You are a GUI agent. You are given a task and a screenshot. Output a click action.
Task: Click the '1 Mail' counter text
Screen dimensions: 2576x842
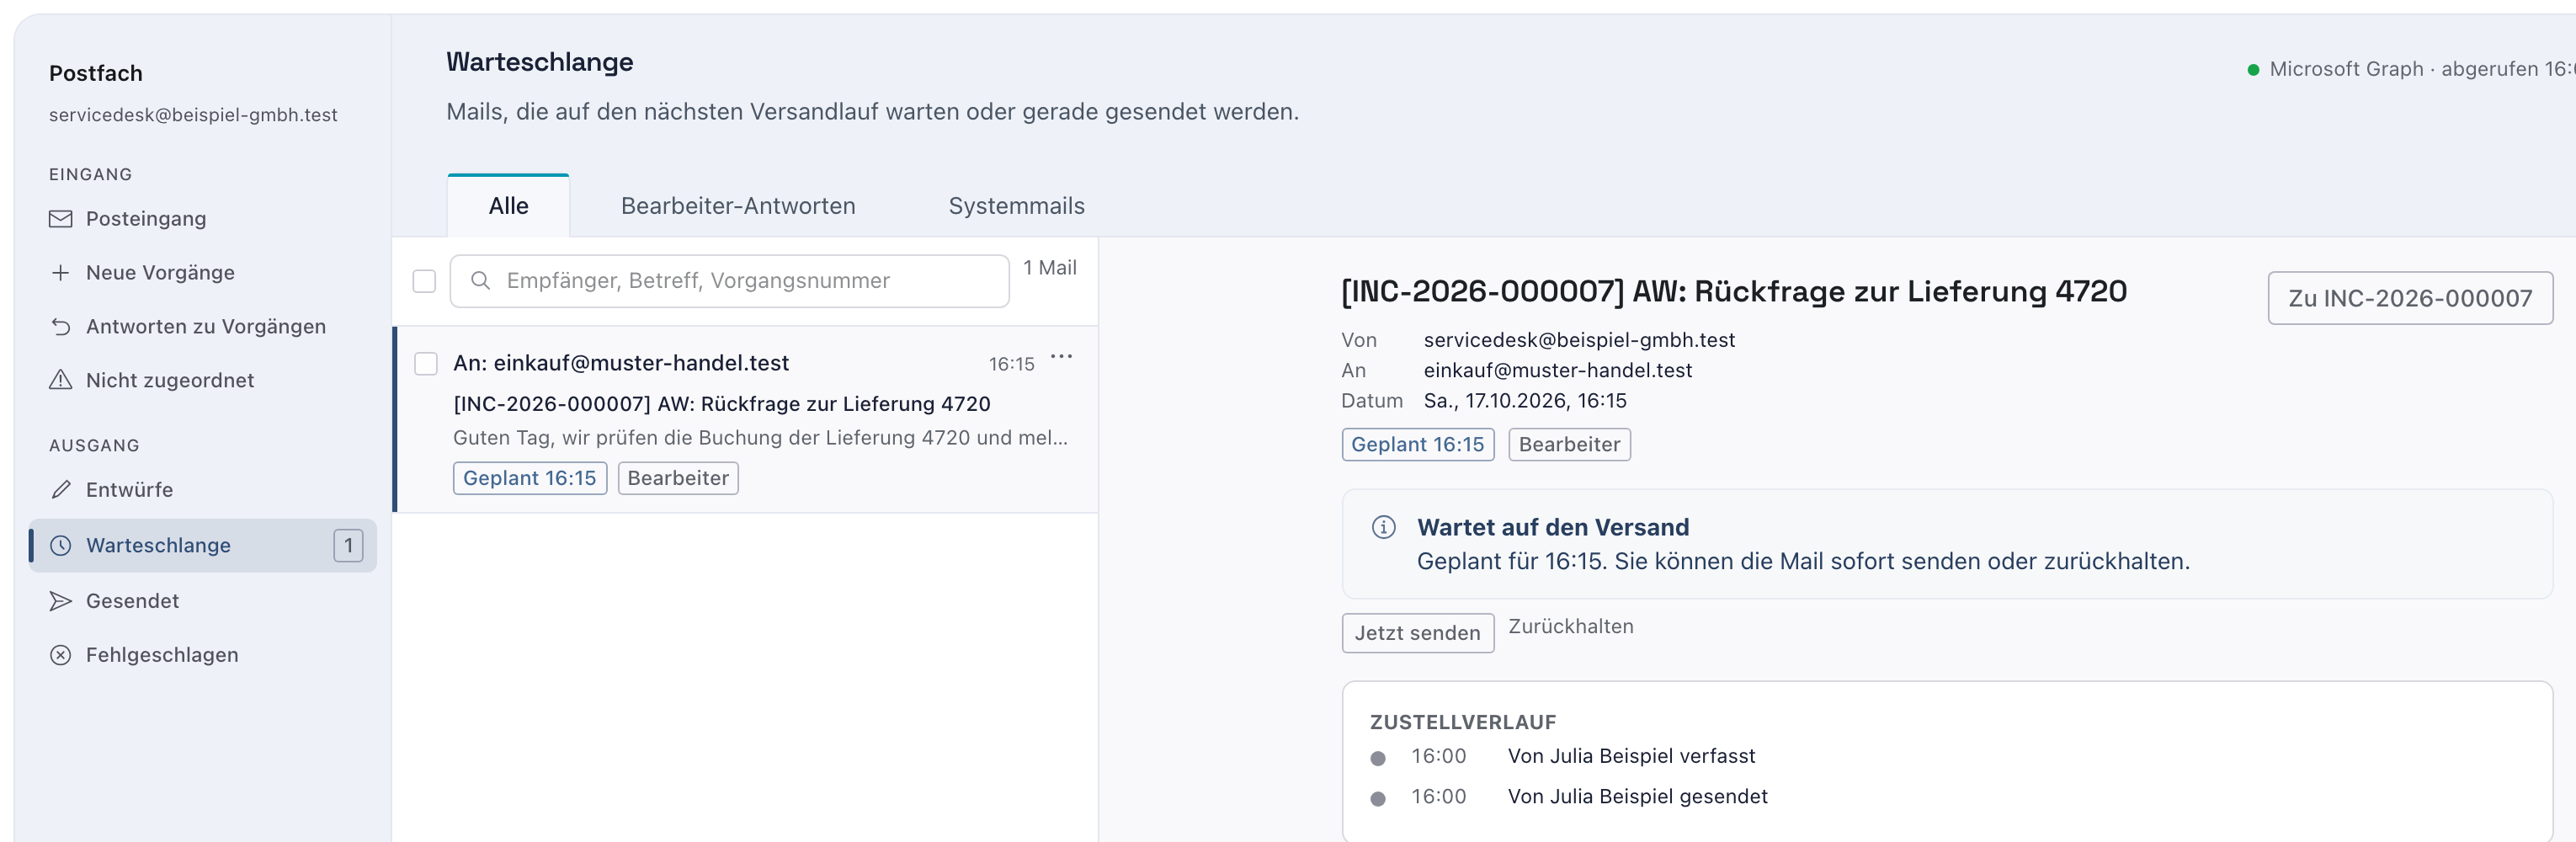pyautogui.click(x=1050, y=268)
